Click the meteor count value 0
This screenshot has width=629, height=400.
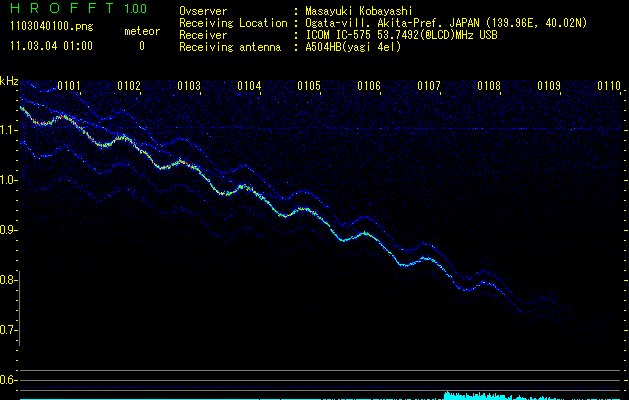142,46
